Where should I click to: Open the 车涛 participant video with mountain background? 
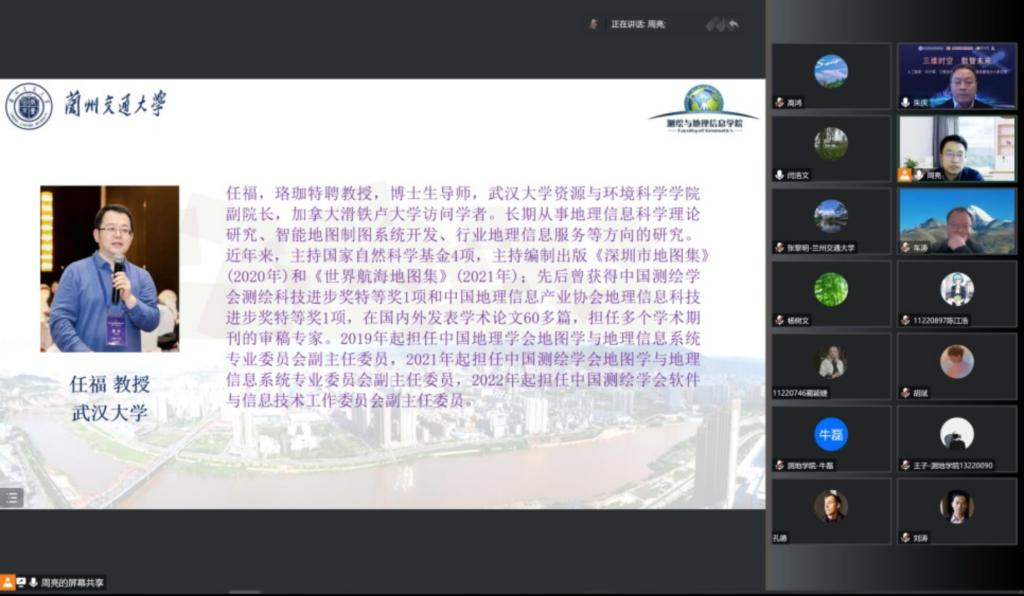pyautogui.click(x=957, y=220)
